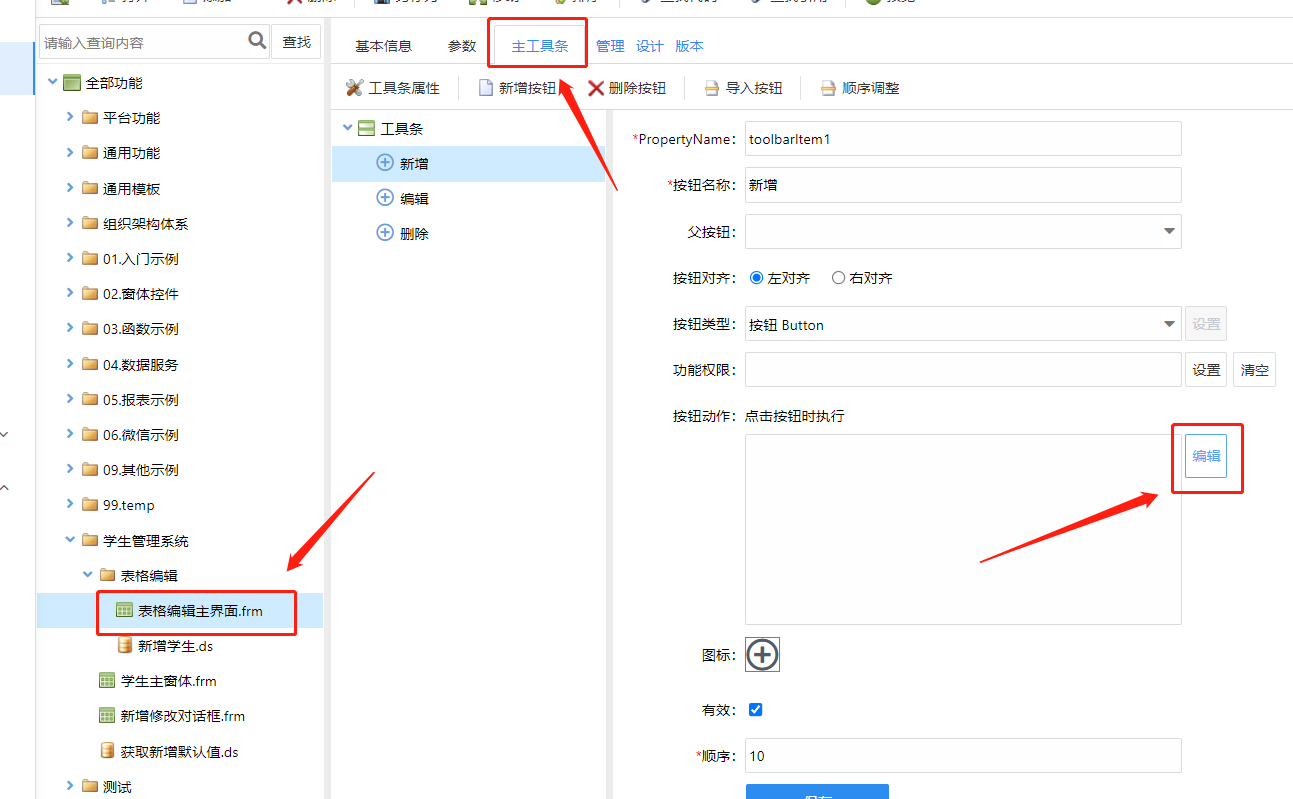Image resolution: width=1293 pixels, height=799 pixels.
Task: Click the 全部功能 root icon
Action: (72, 82)
